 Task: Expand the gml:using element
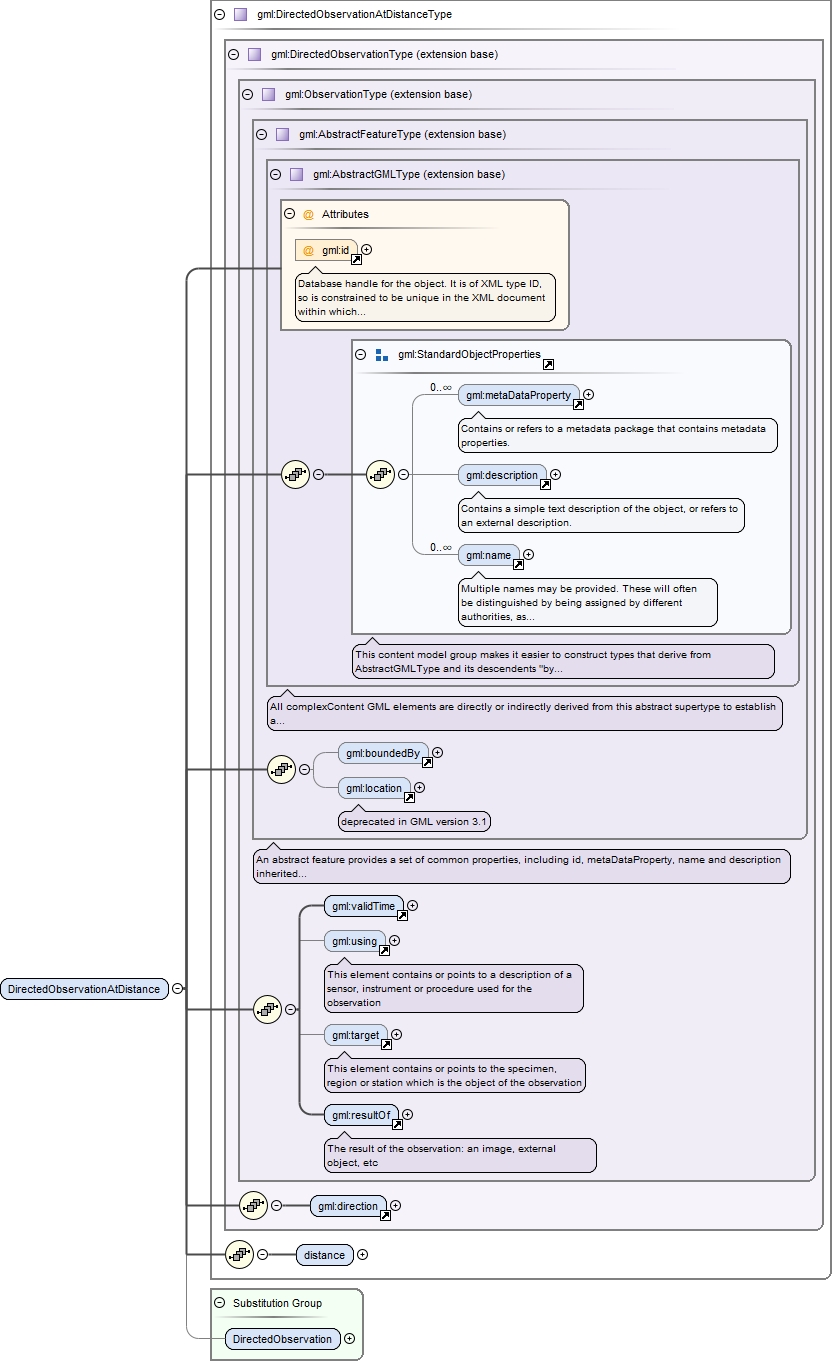(x=394, y=941)
